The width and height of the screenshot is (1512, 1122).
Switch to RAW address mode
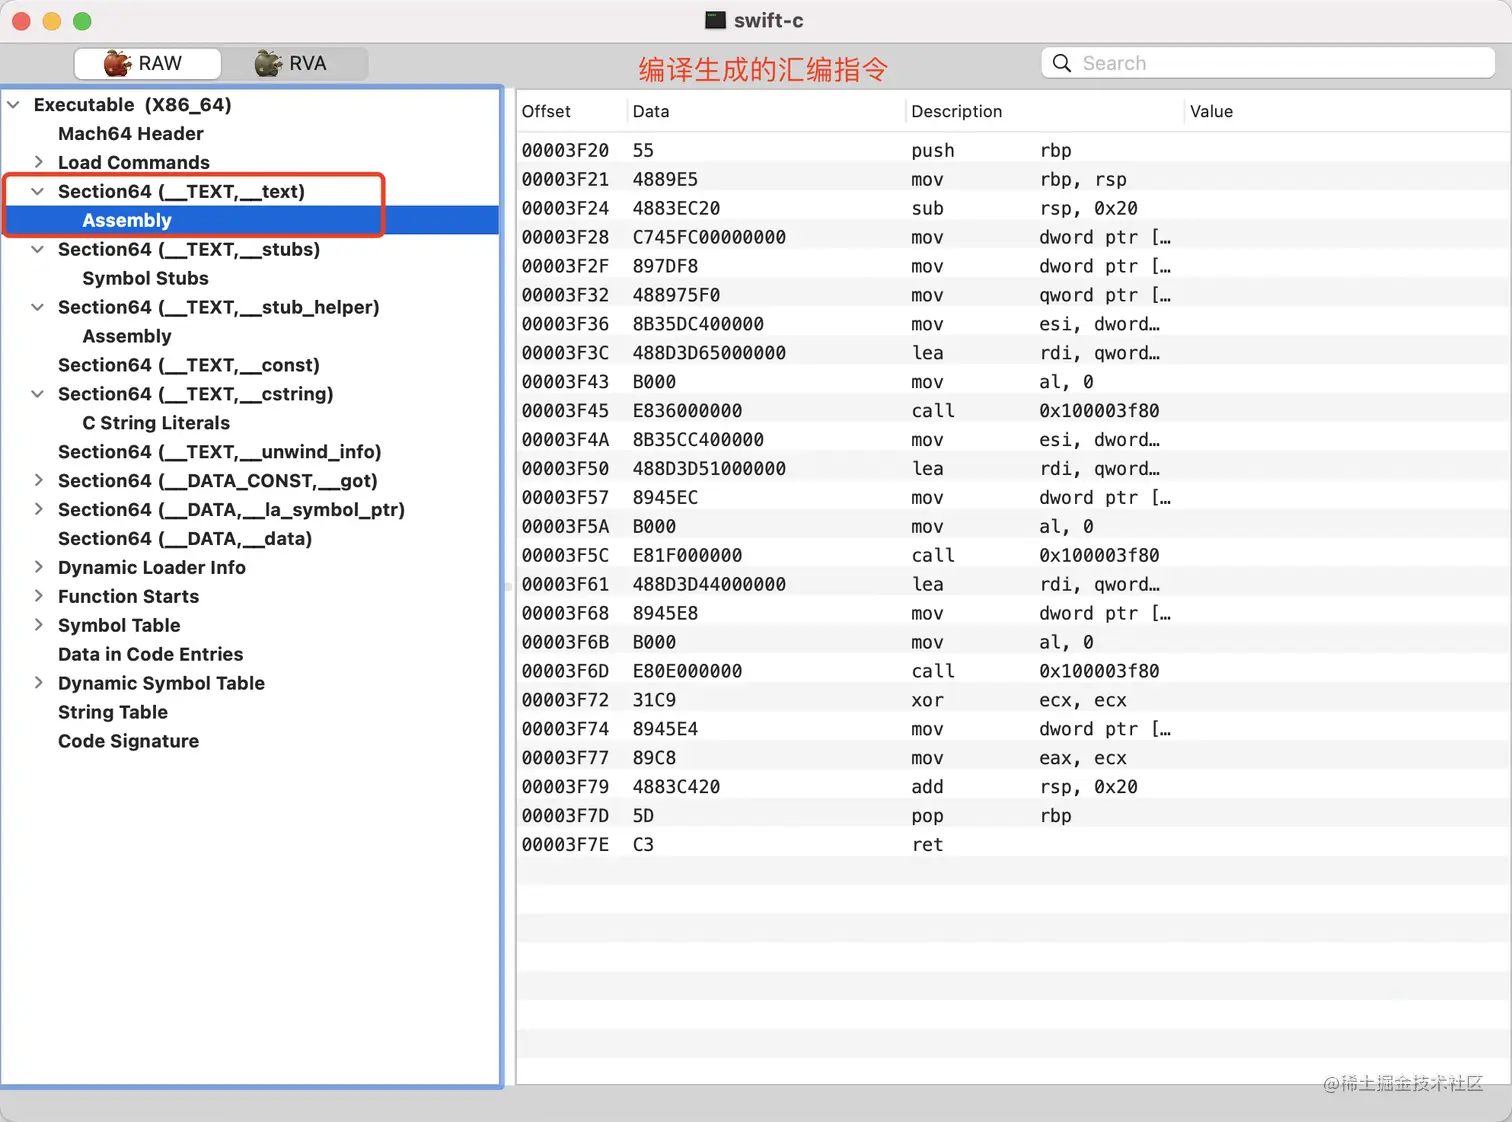click(x=148, y=63)
